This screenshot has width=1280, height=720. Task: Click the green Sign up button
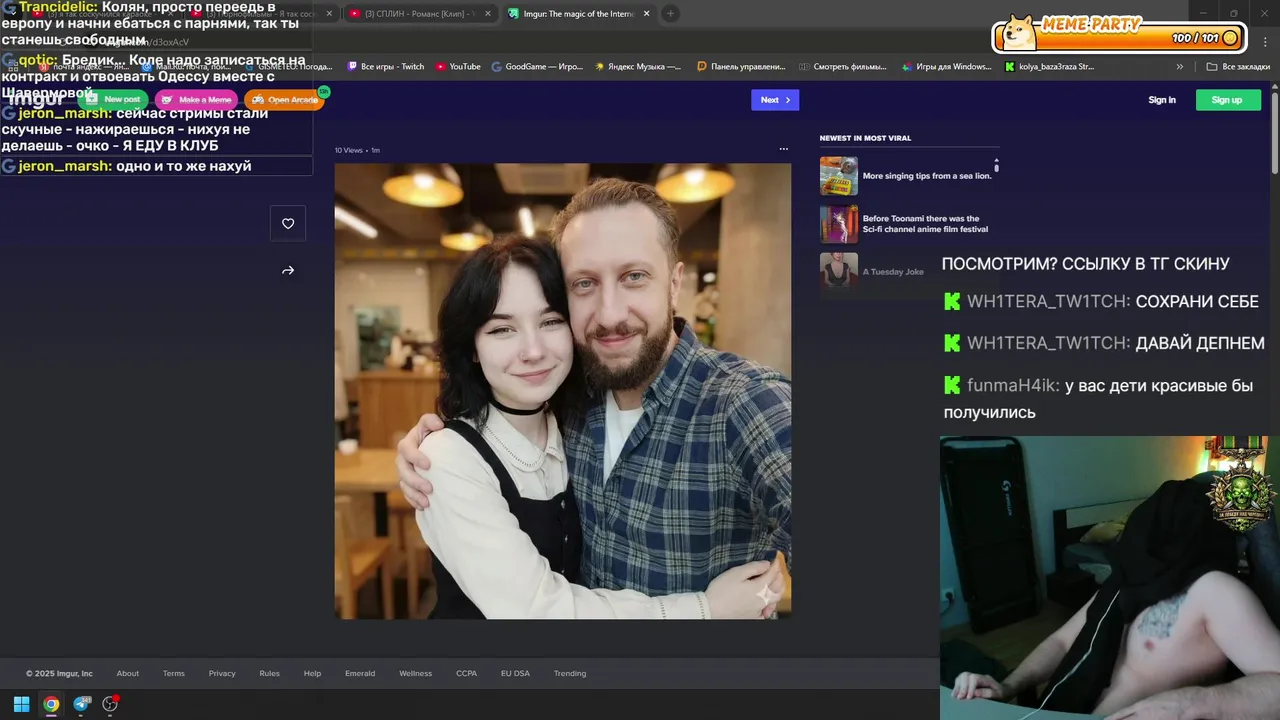(1227, 100)
